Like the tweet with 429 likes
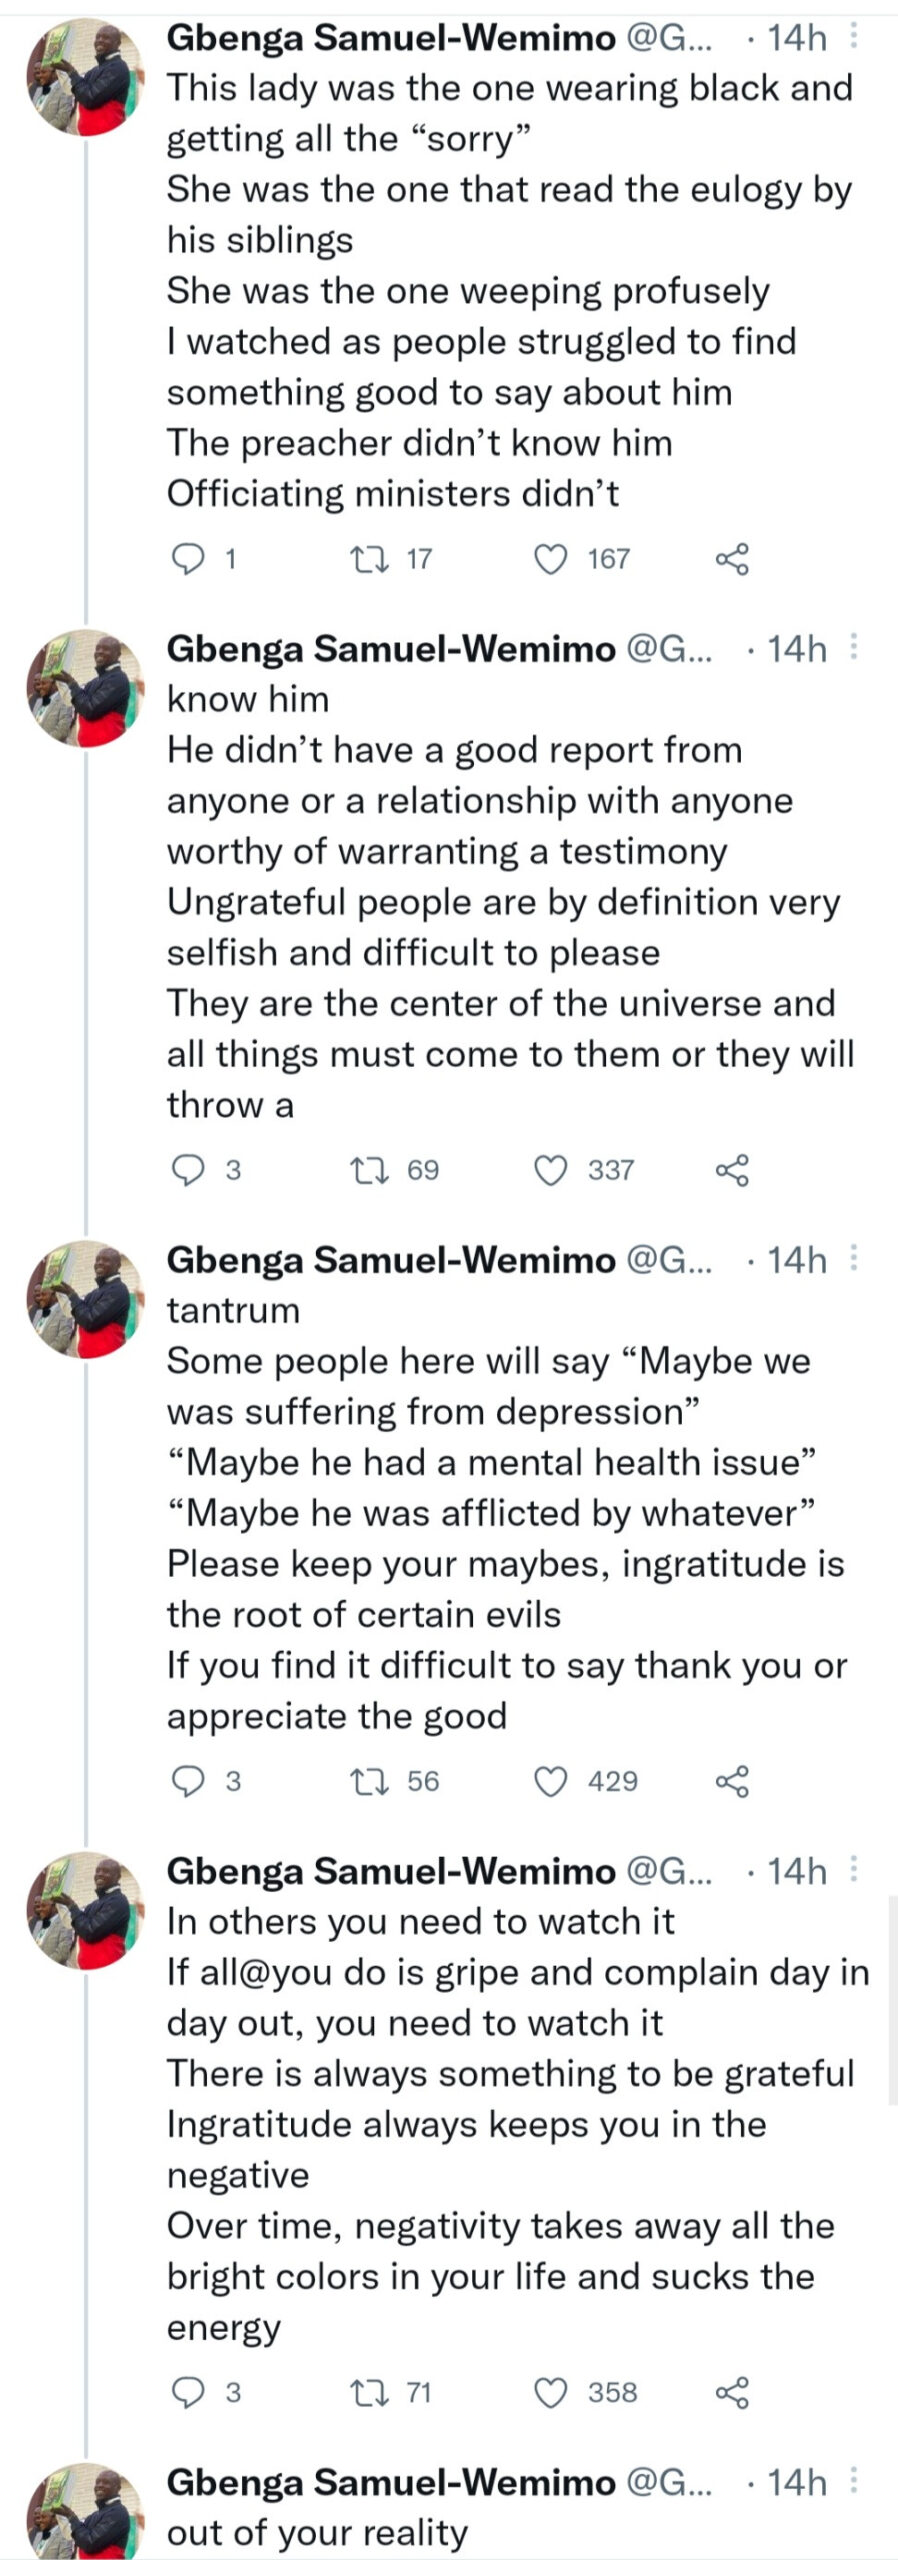Viewport: 898px width, 2560px height. [x=551, y=1781]
